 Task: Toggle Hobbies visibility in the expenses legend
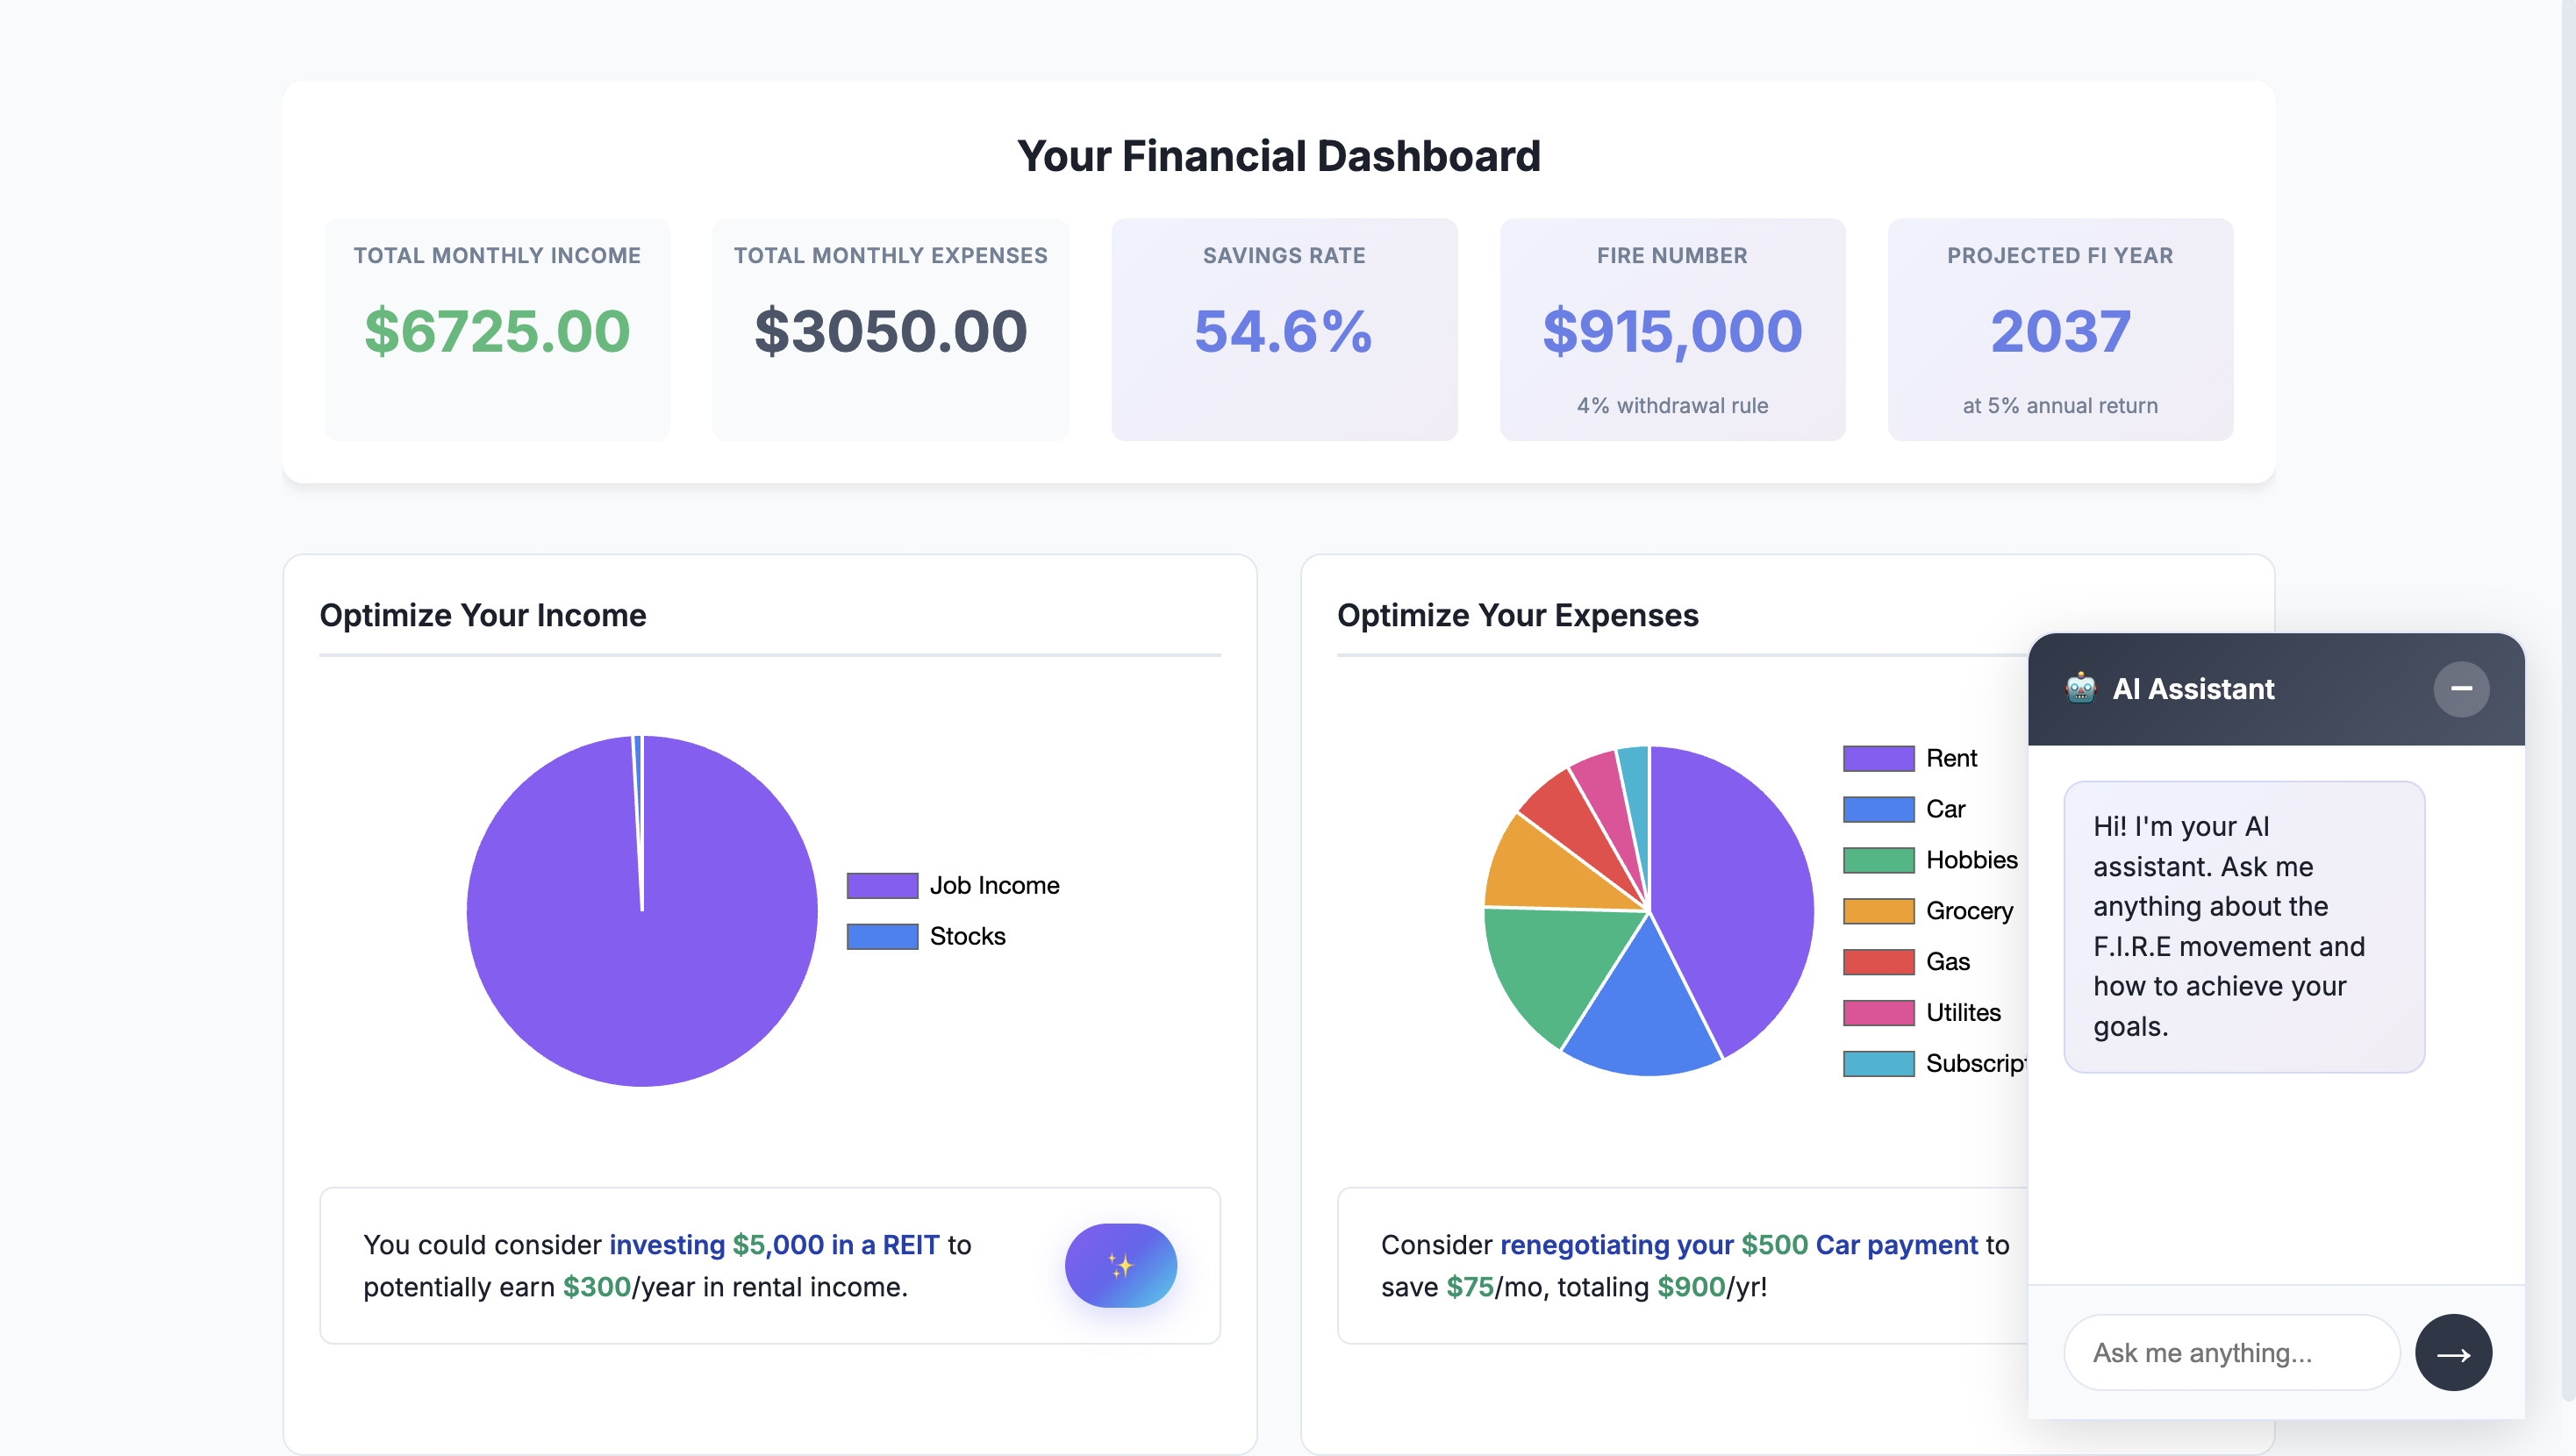[x=1971, y=859]
